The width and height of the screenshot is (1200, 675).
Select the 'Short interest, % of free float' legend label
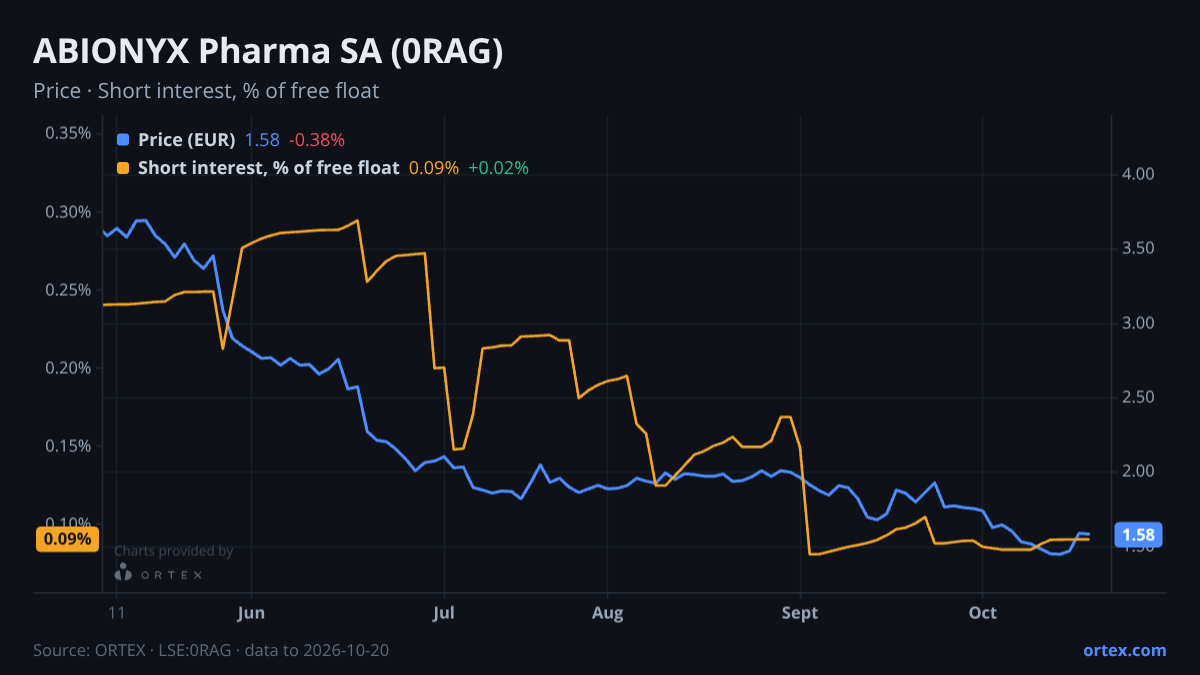[268, 168]
